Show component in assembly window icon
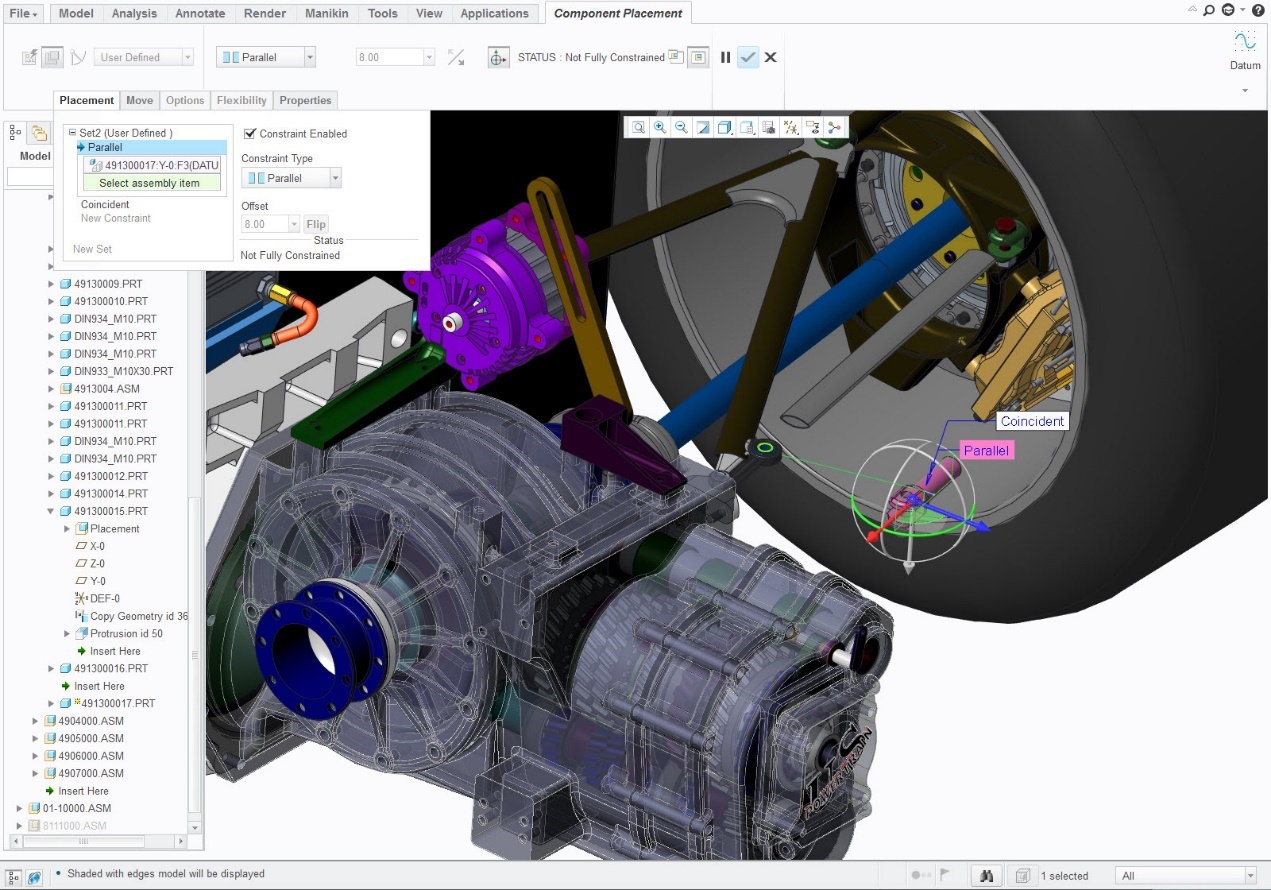Screen dimensions: 1271x890 698,57
